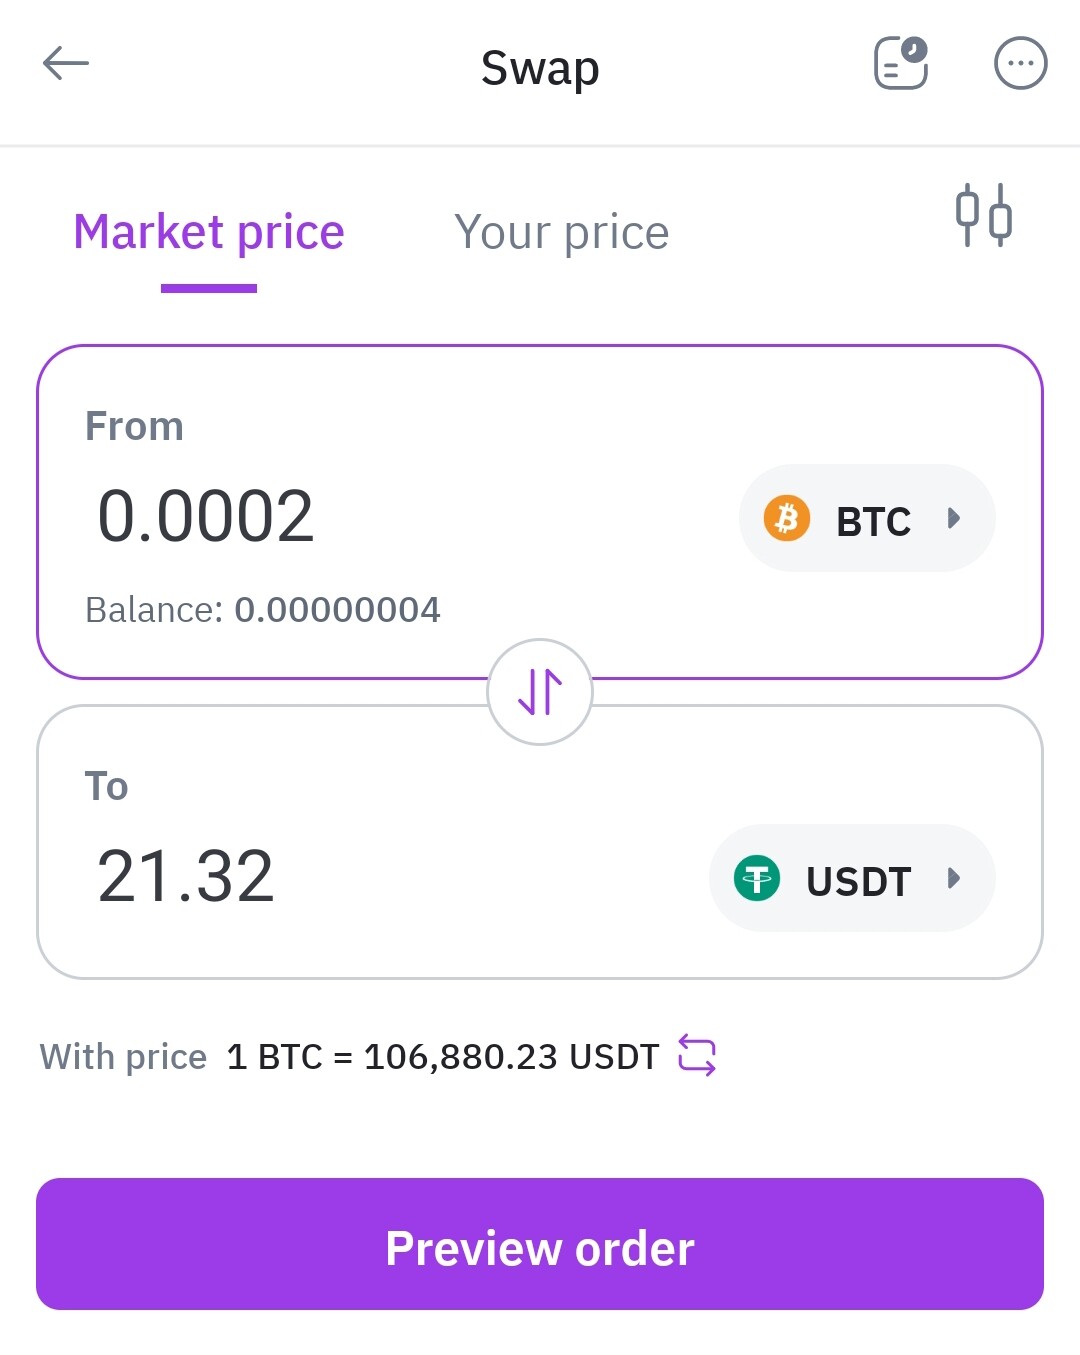
Task: Expand the BTC currency selector arrow
Action: coord(954,518)
